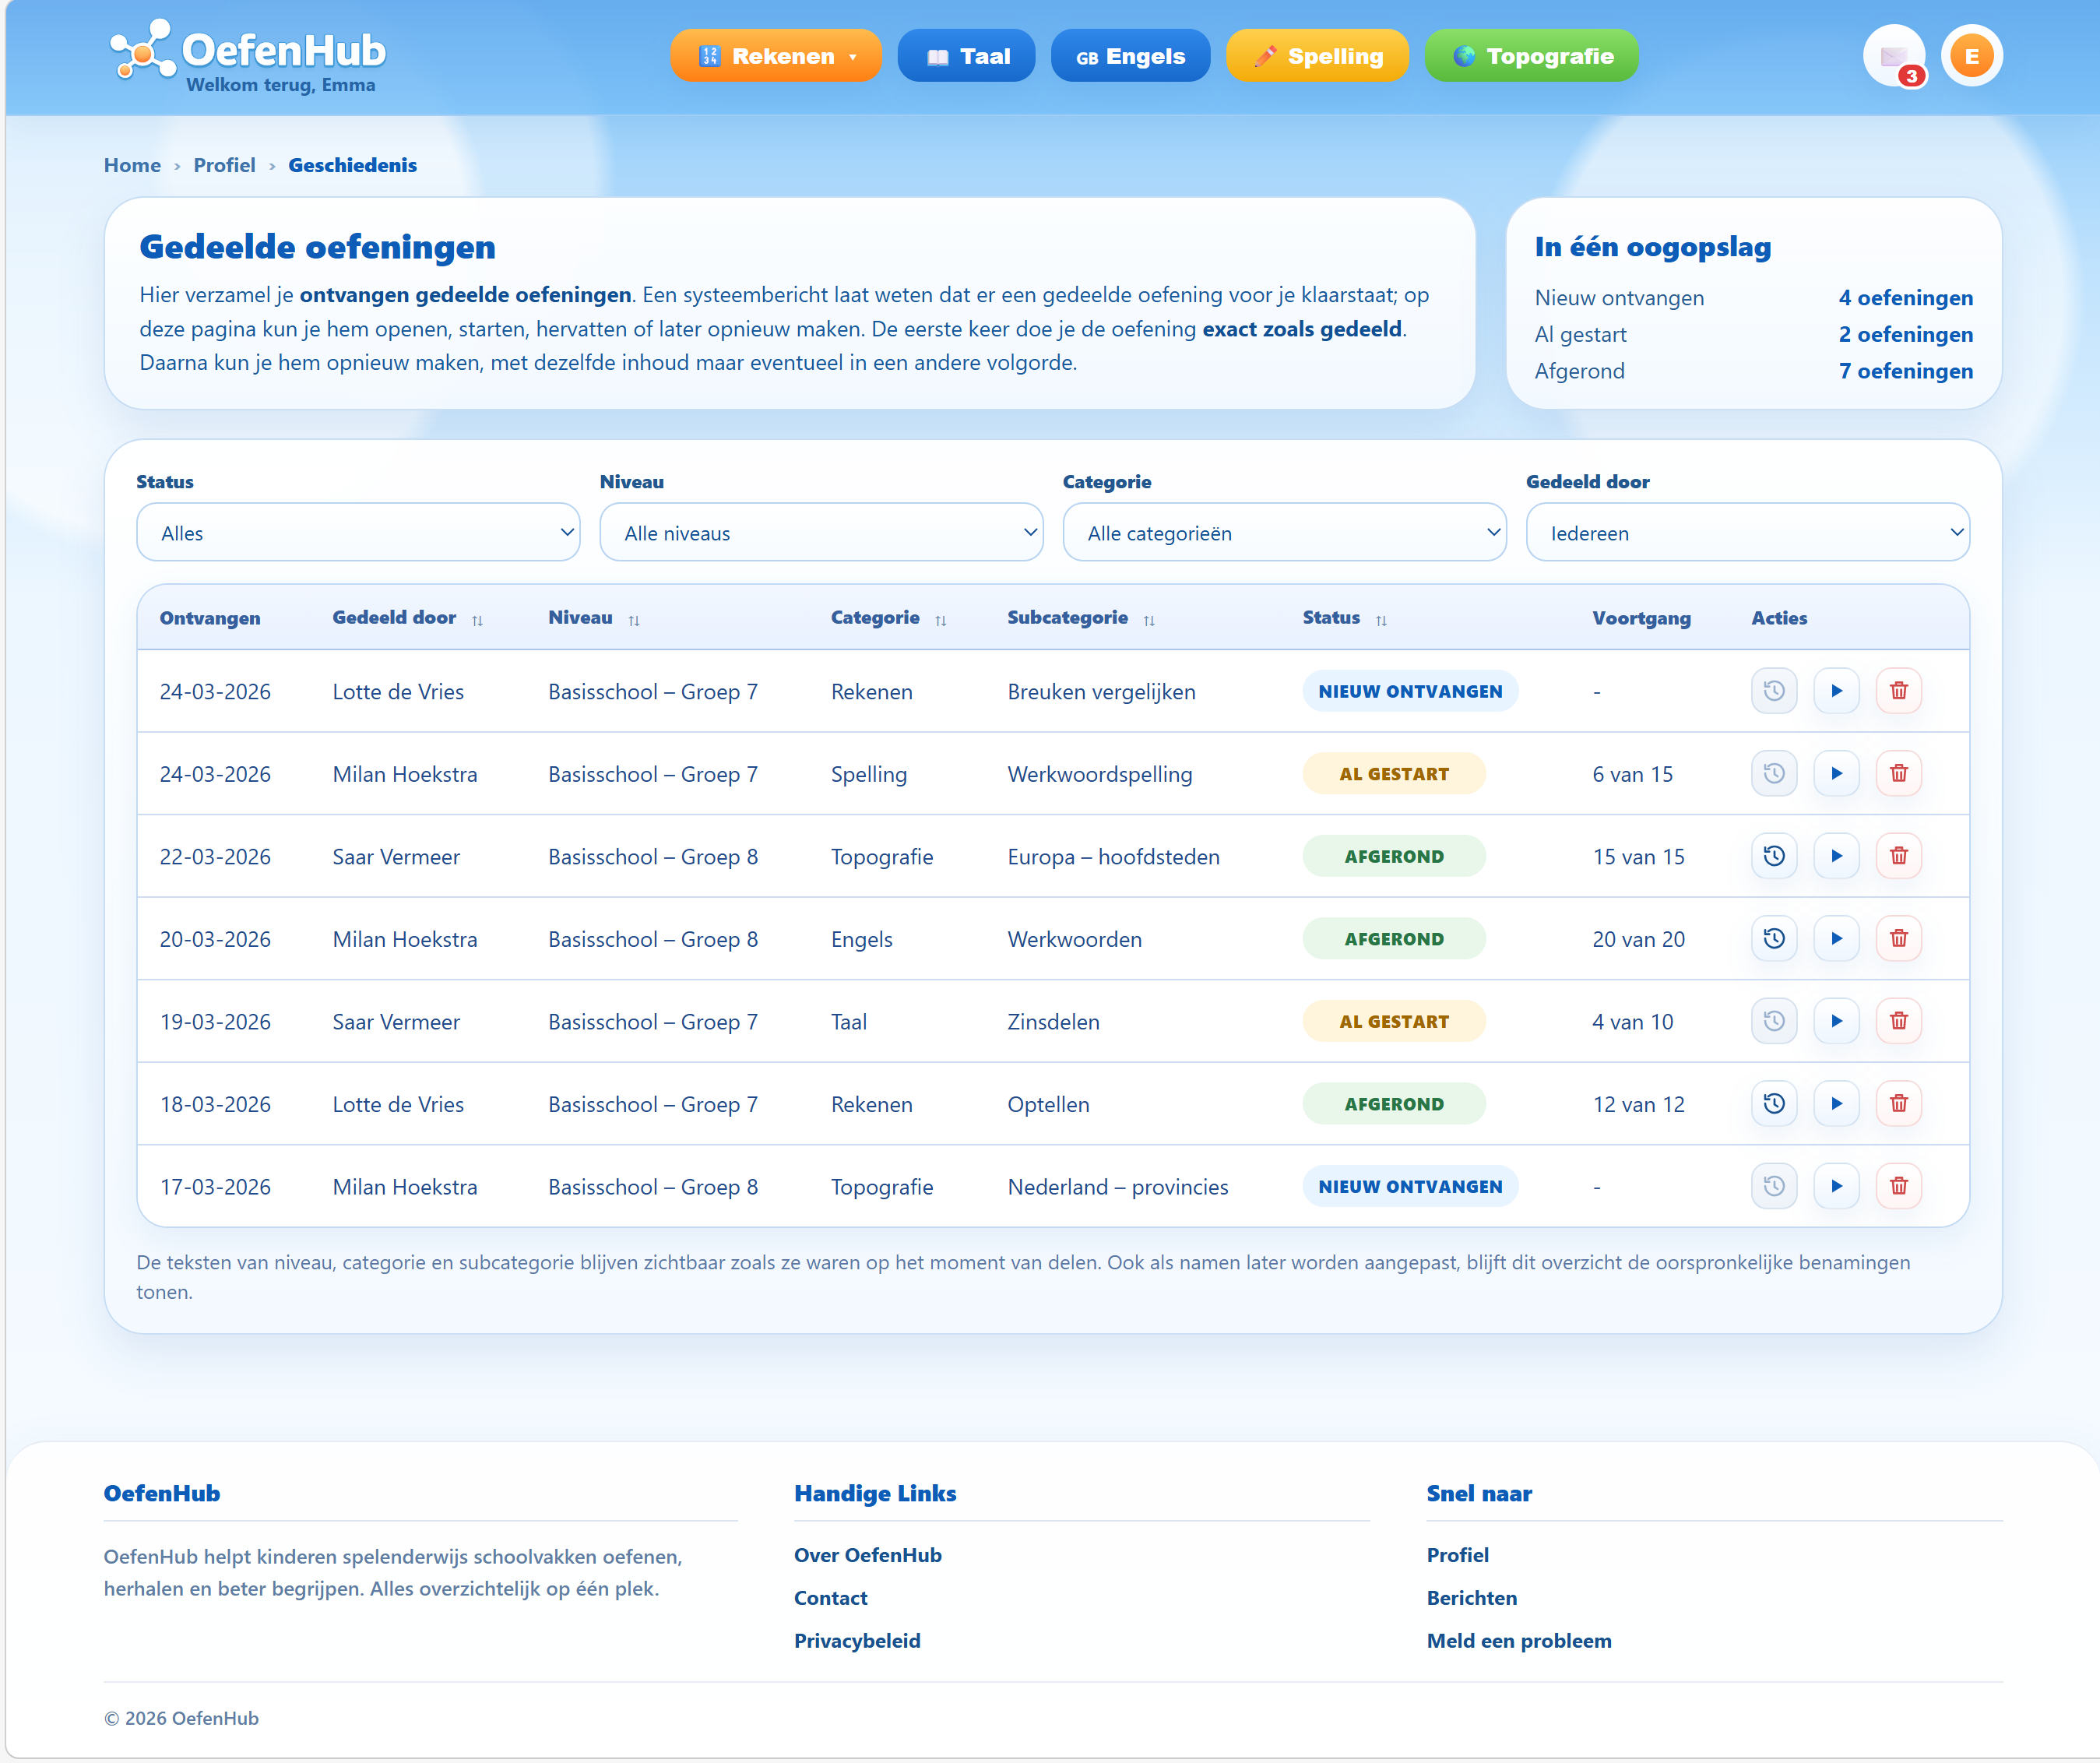Delete the Nederland – provincies row
This screenshot has width=2100, height=1763.
coord(1898,1186)
